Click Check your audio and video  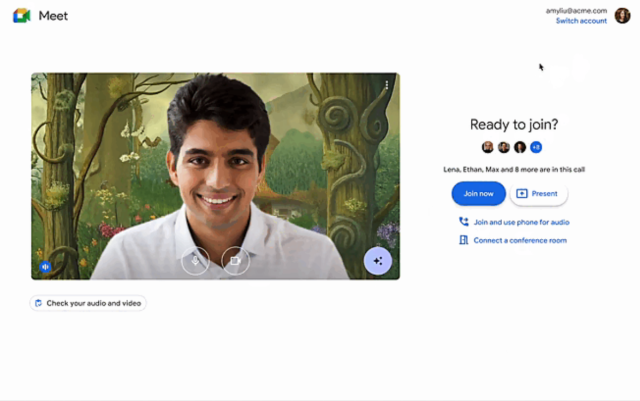88,303
